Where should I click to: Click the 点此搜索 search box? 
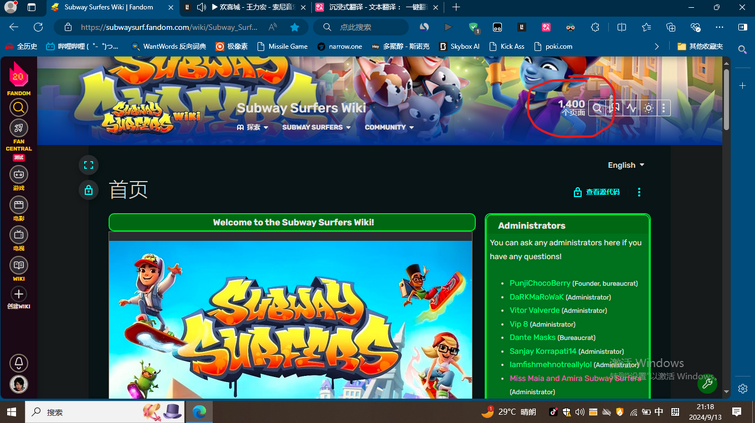point(361,27)
